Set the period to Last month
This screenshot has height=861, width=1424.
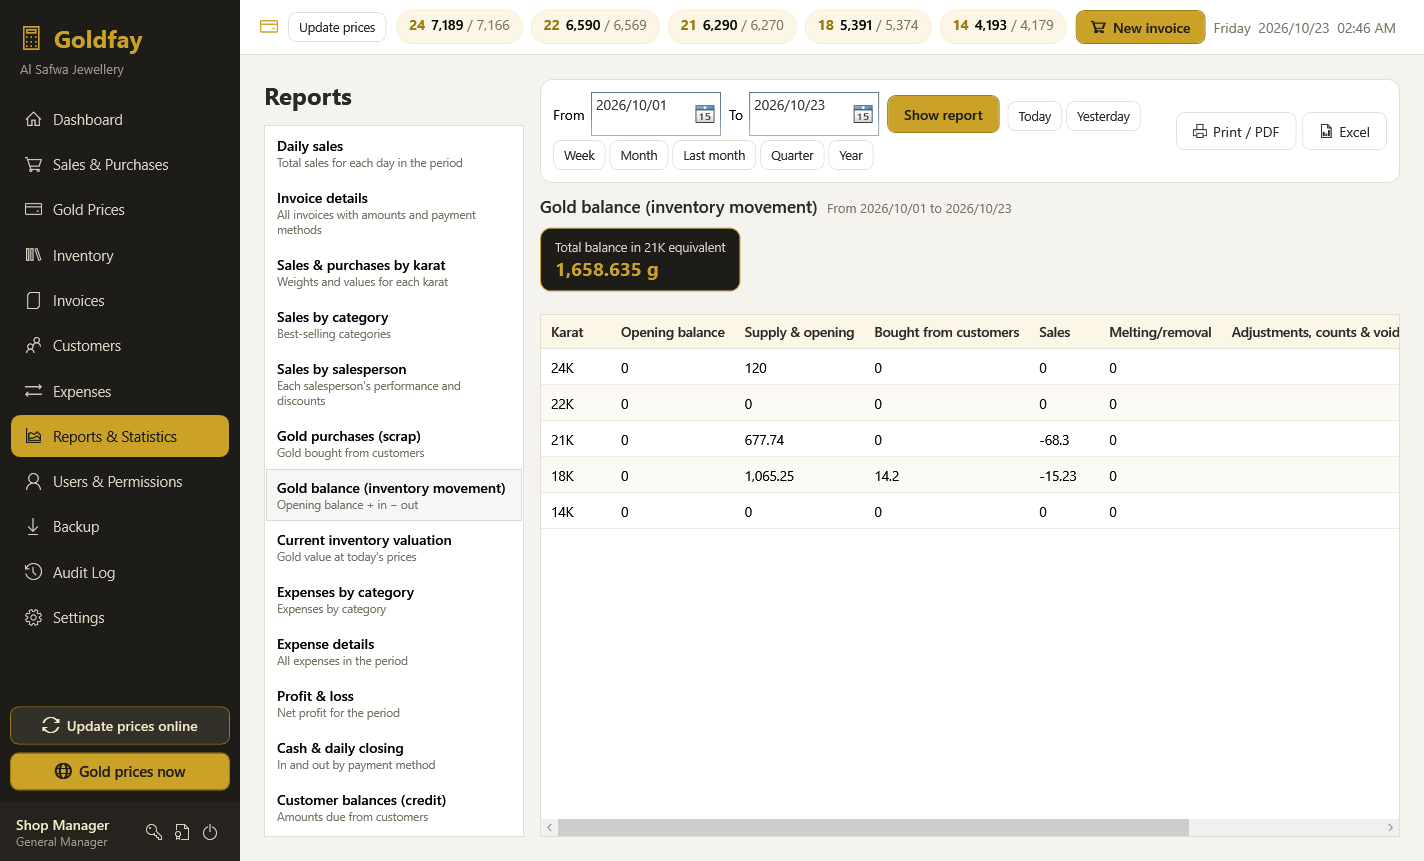tap(714, 155)
